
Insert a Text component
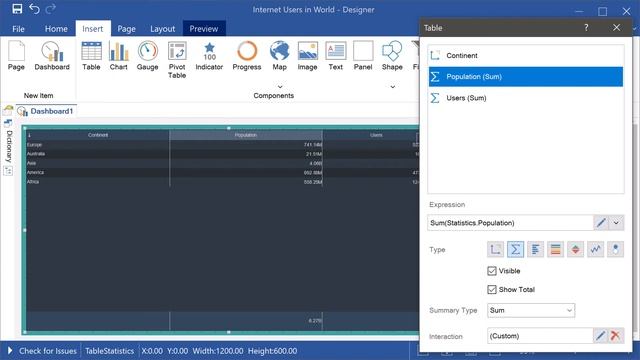pyautogui.click(x=336, y=56)
